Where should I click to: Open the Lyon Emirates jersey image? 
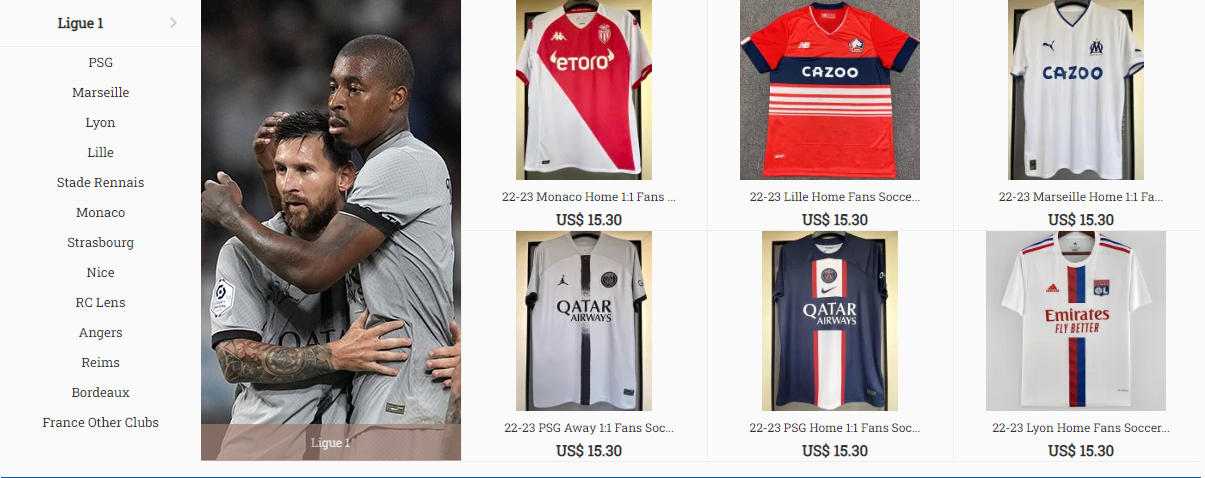1076,321
